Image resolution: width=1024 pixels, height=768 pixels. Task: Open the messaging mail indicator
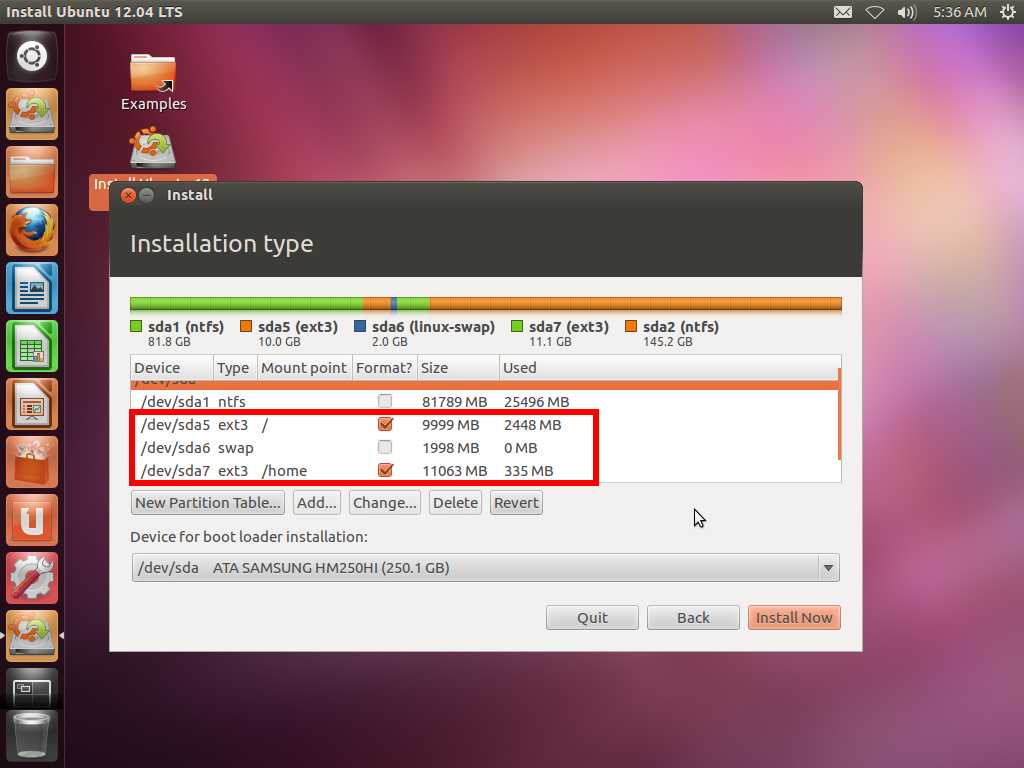point(843,12)
